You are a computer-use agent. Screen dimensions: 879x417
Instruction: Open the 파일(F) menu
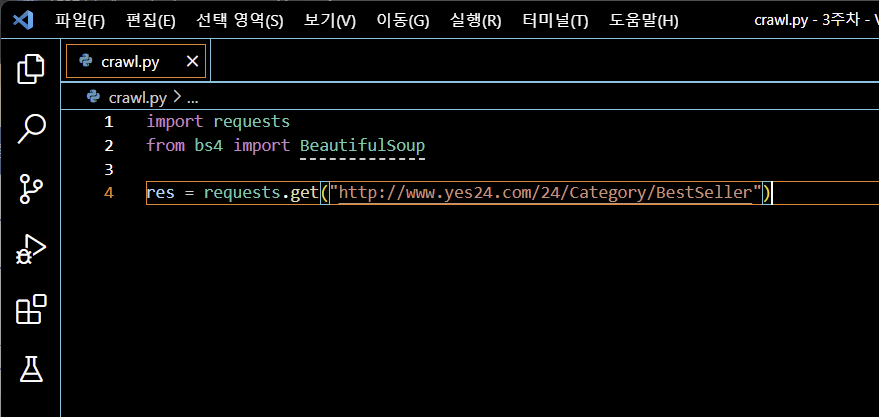click(80, 21)
